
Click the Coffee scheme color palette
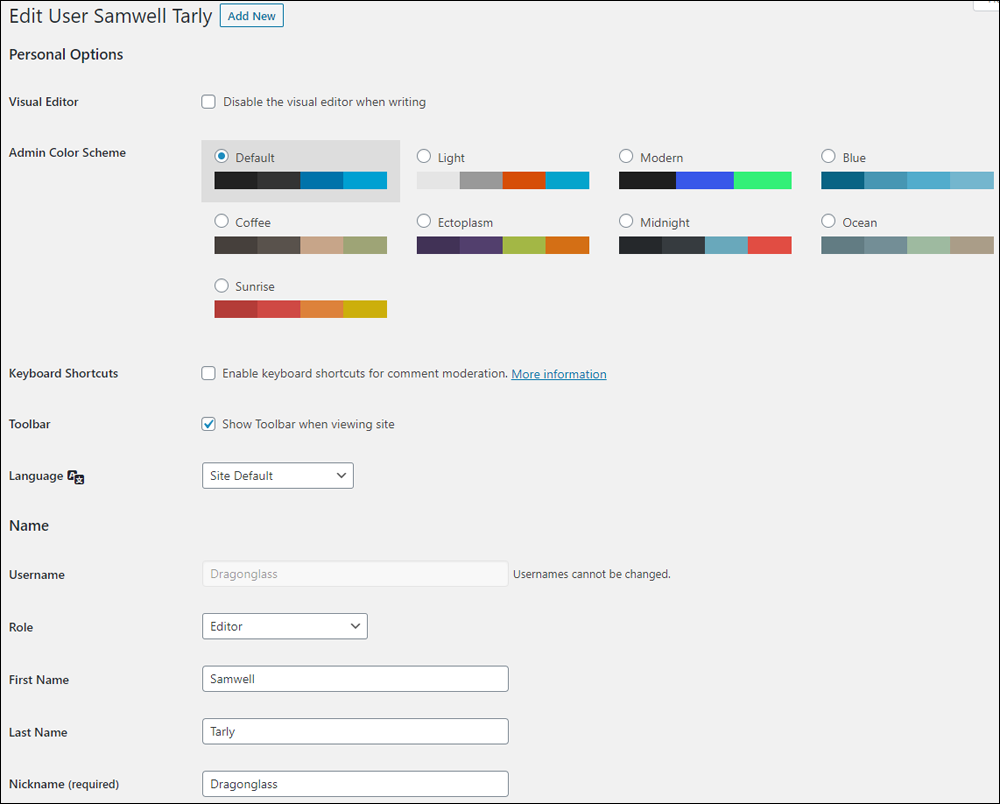(300, 245)
